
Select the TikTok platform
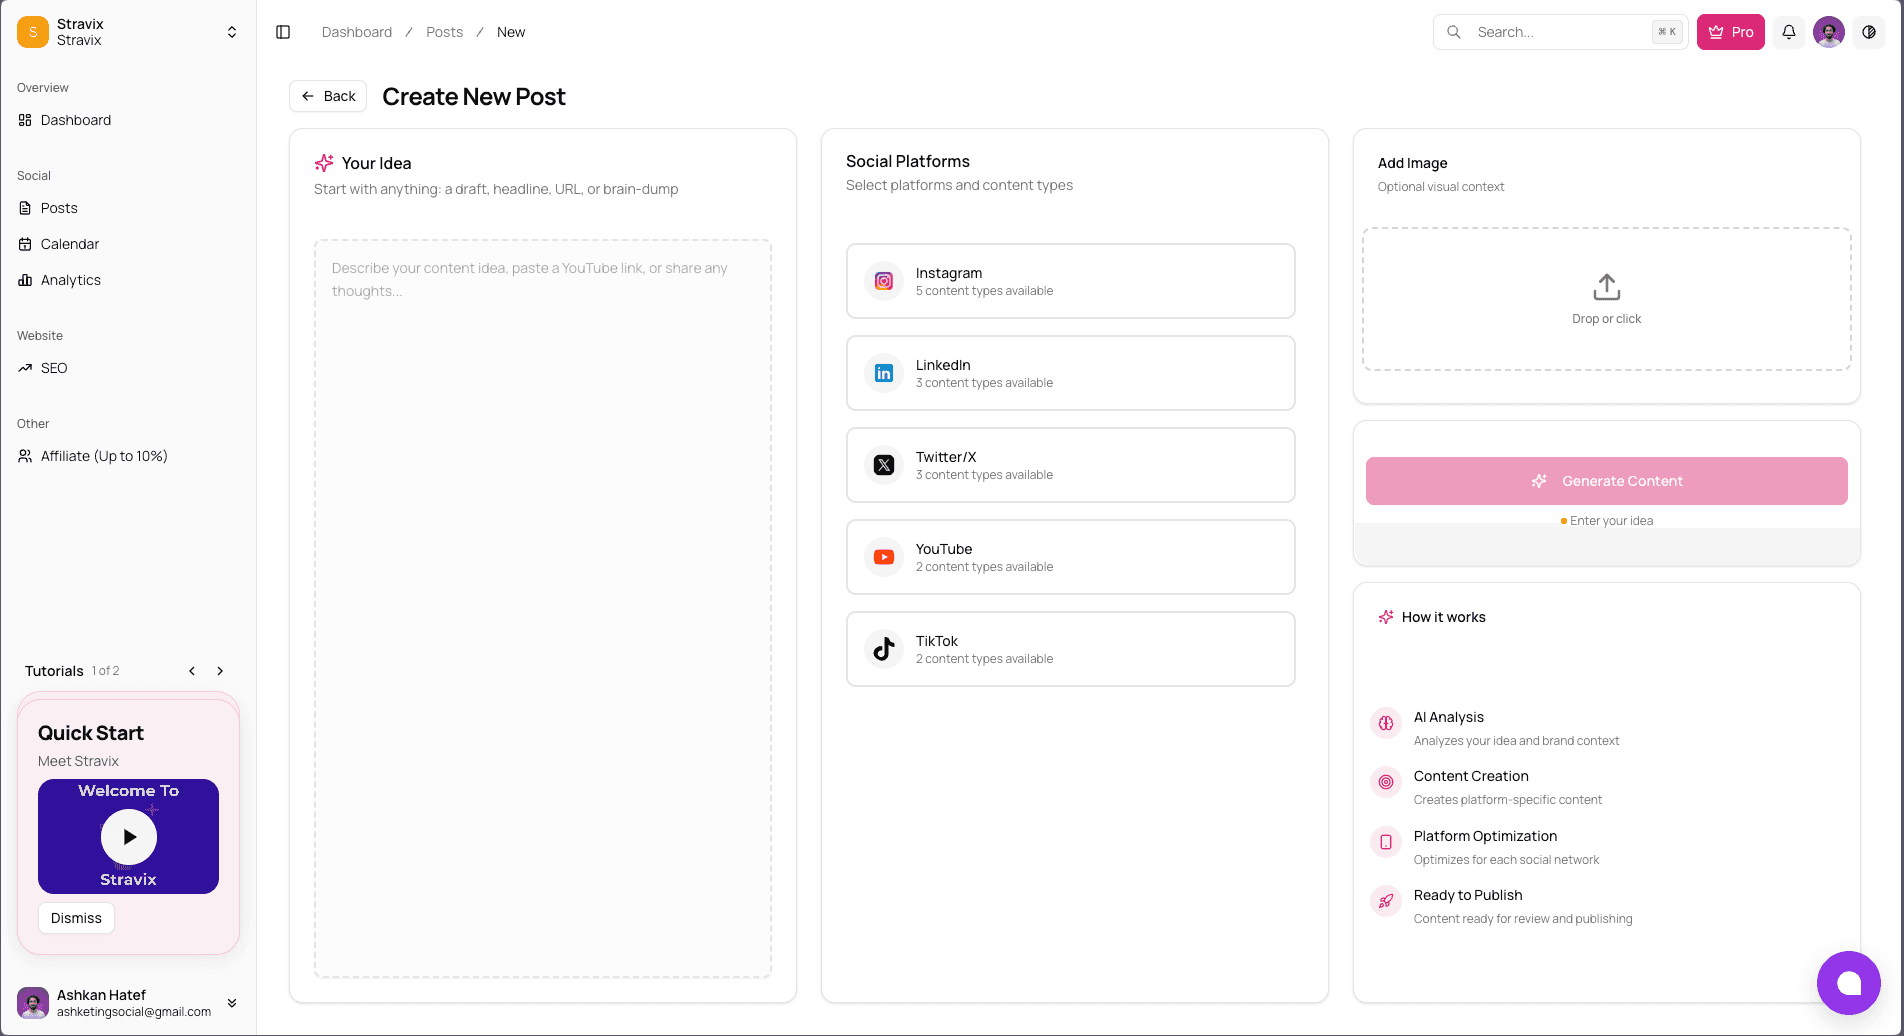click(x=1069, y=649)
